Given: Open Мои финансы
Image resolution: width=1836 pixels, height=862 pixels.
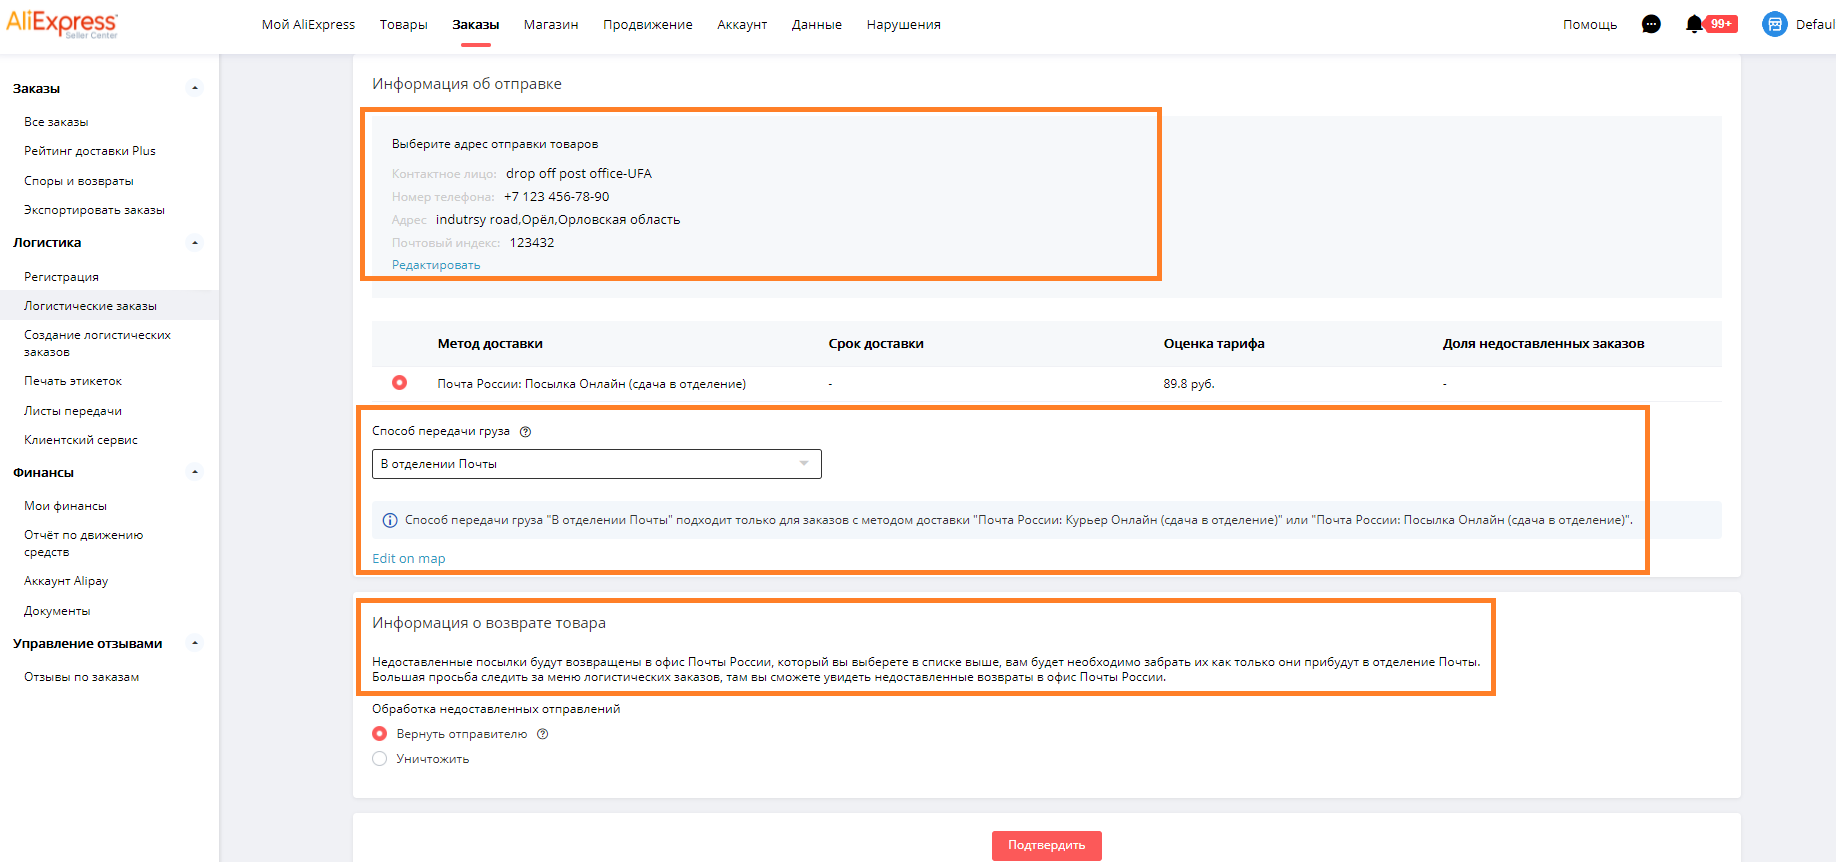Looking at the screenshot, I should tap(65, 506).
